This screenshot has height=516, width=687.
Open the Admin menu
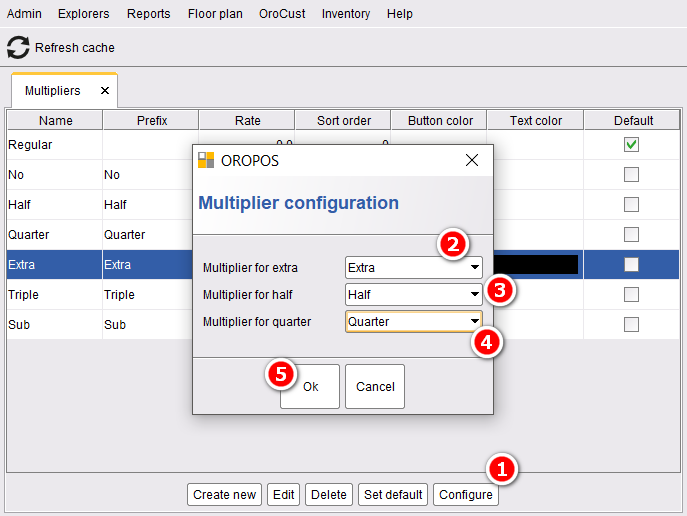[x=24, y=14]
